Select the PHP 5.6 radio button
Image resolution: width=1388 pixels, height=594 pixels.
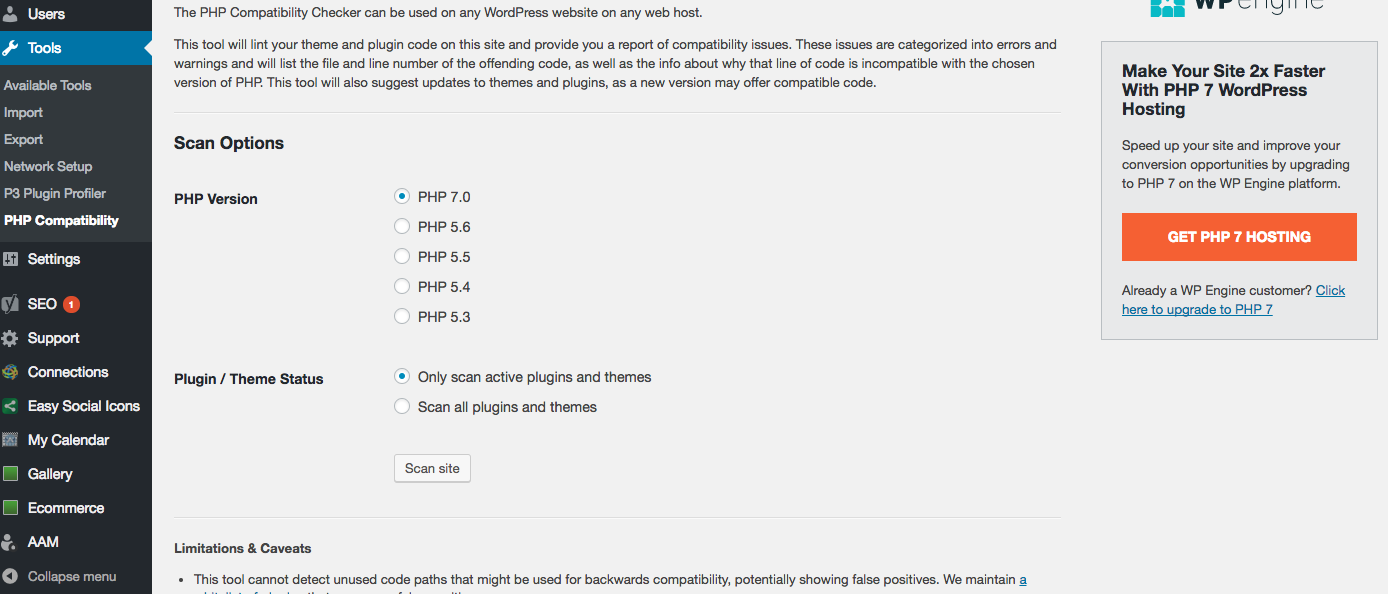pyautogui.click(x=402, y=227)
